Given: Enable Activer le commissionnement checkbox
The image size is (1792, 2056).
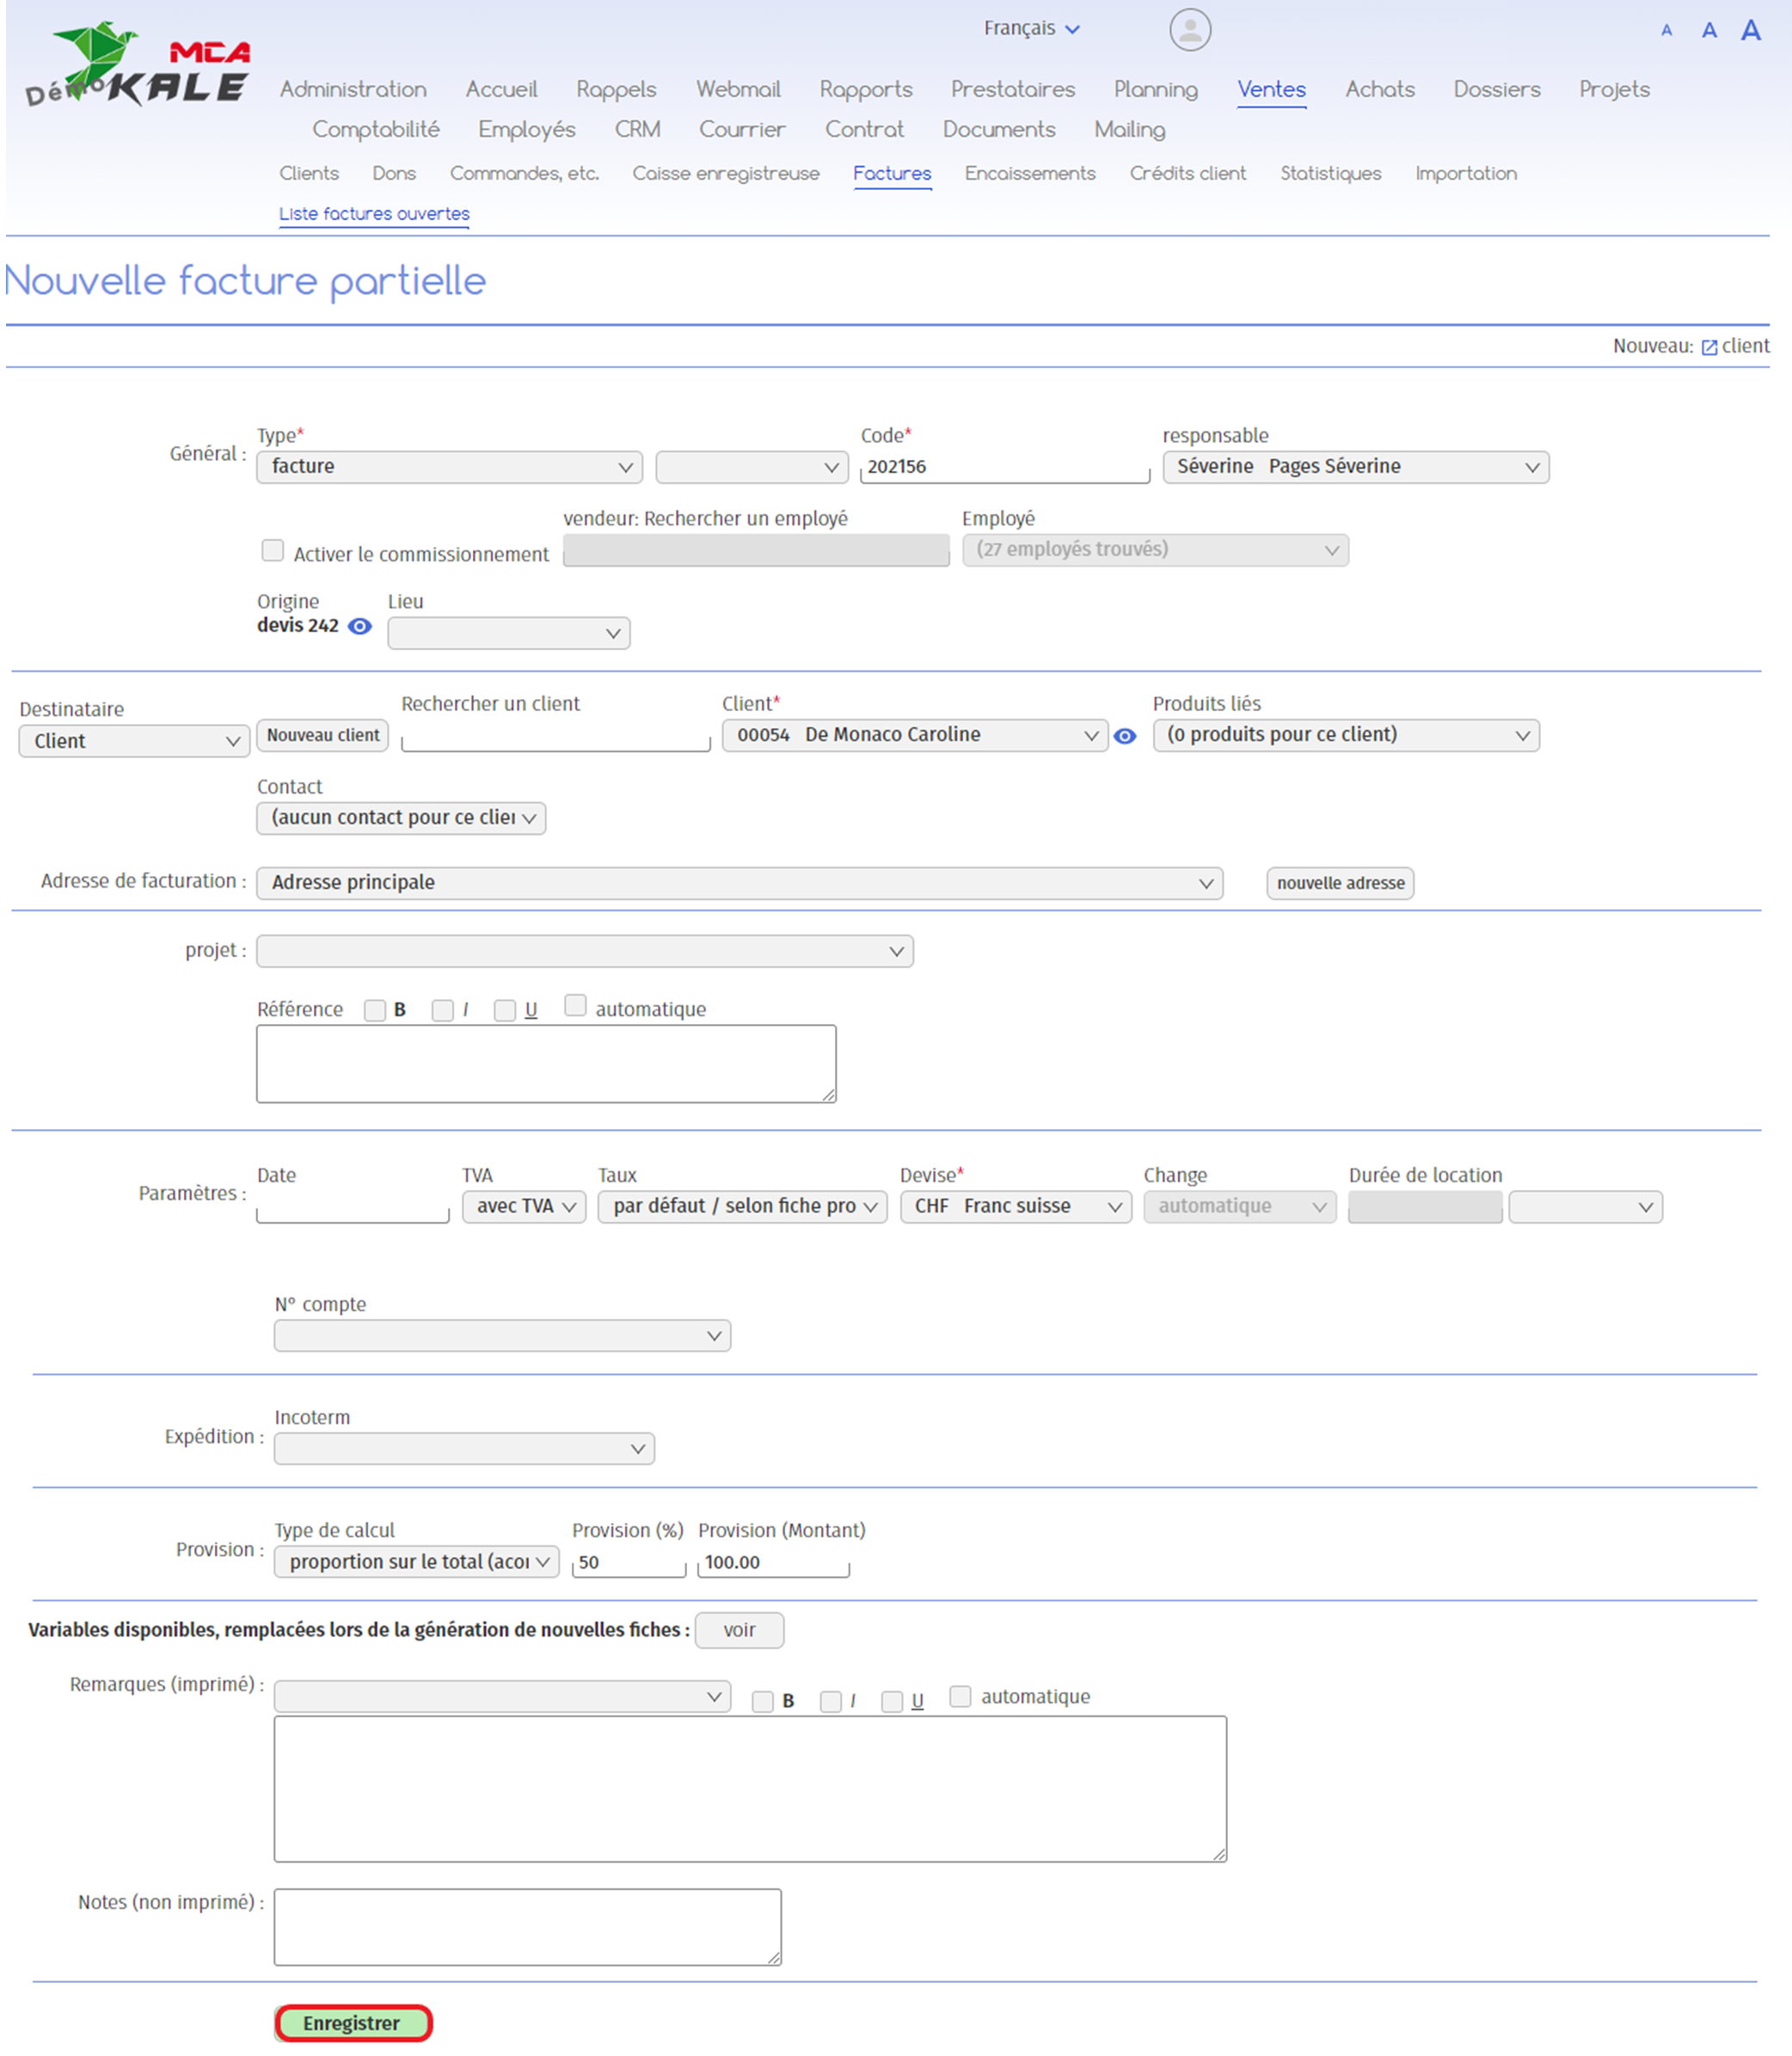Looking at the screenshot, I should (x=272, y=550).
